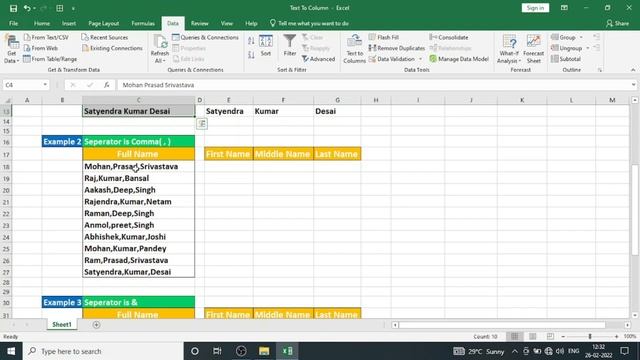
Task: Open Recent Sources
Action: click(x=104, y=37)
